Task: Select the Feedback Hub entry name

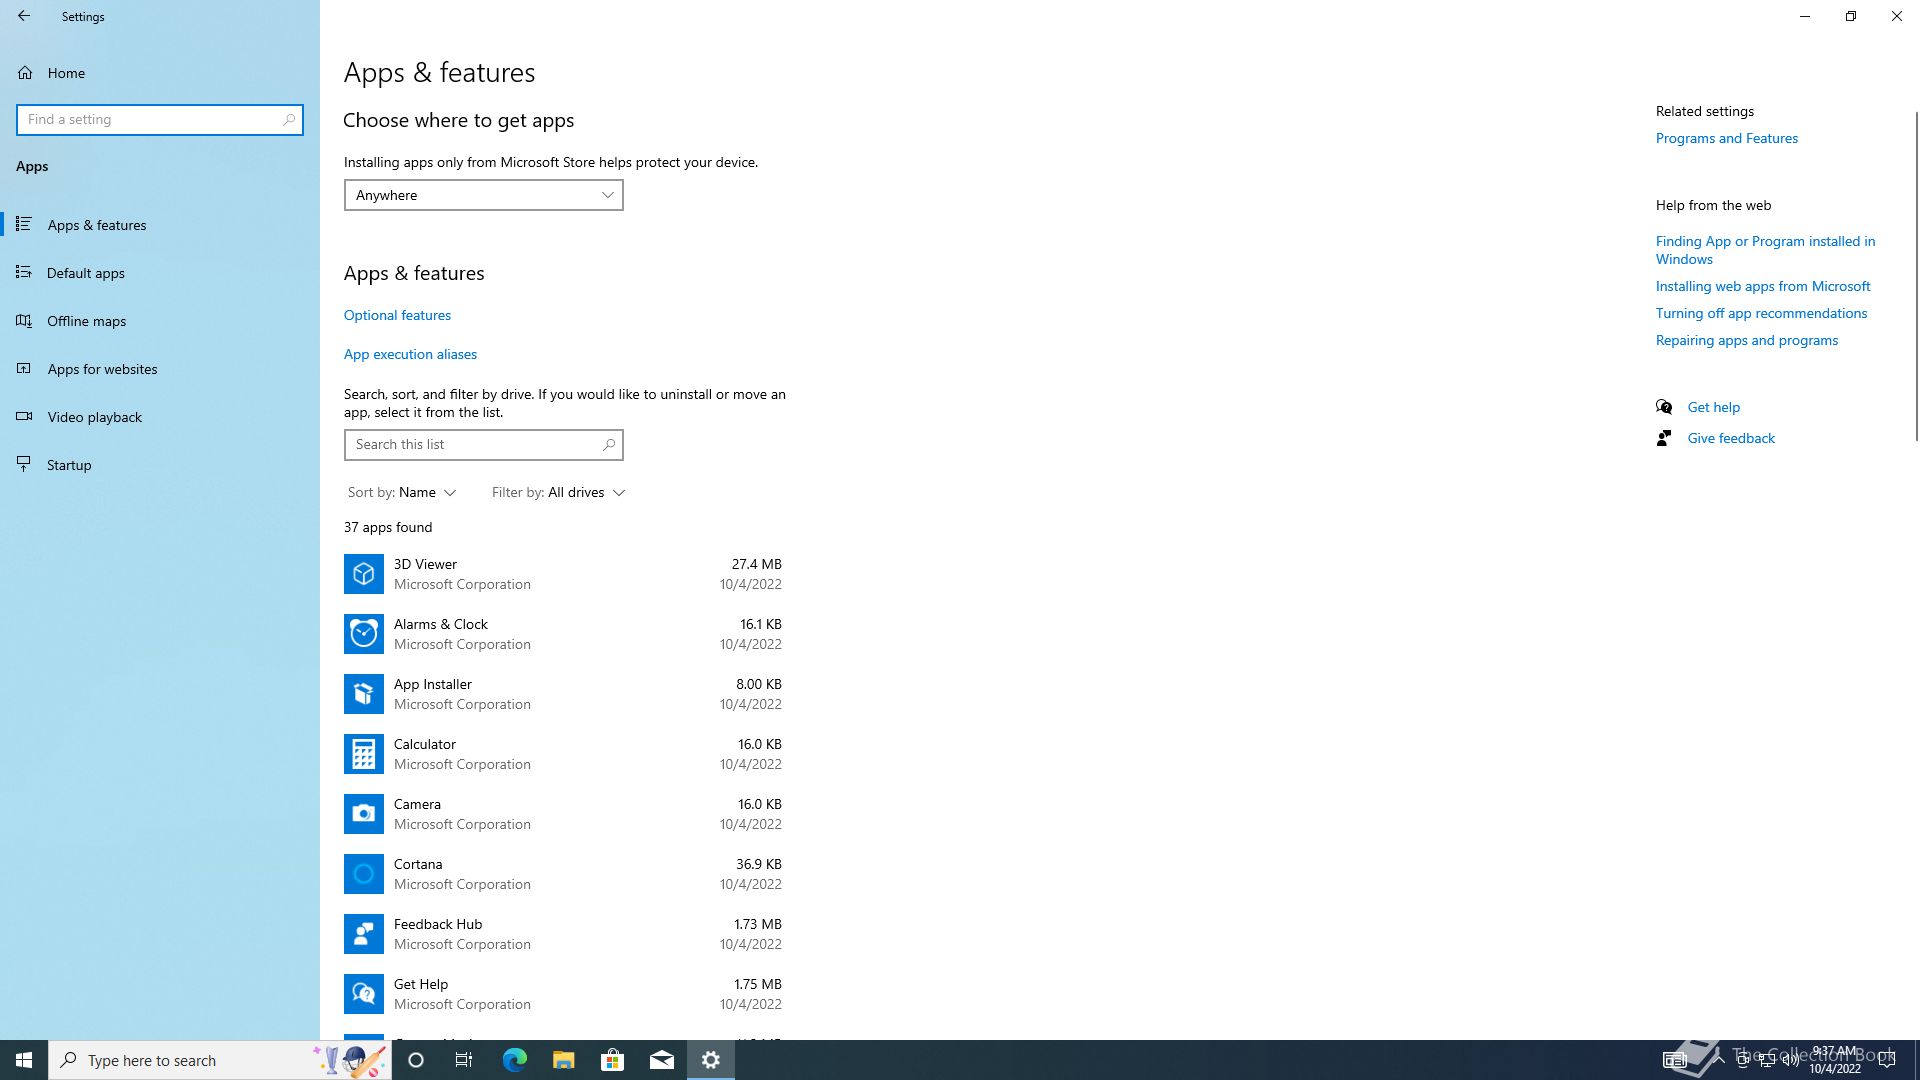Action: tap(437, 924)
